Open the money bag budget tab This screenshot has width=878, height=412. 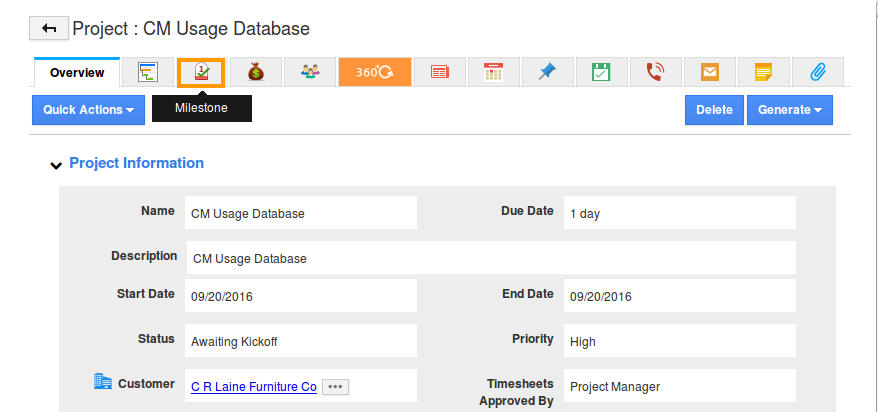point(255,72)
